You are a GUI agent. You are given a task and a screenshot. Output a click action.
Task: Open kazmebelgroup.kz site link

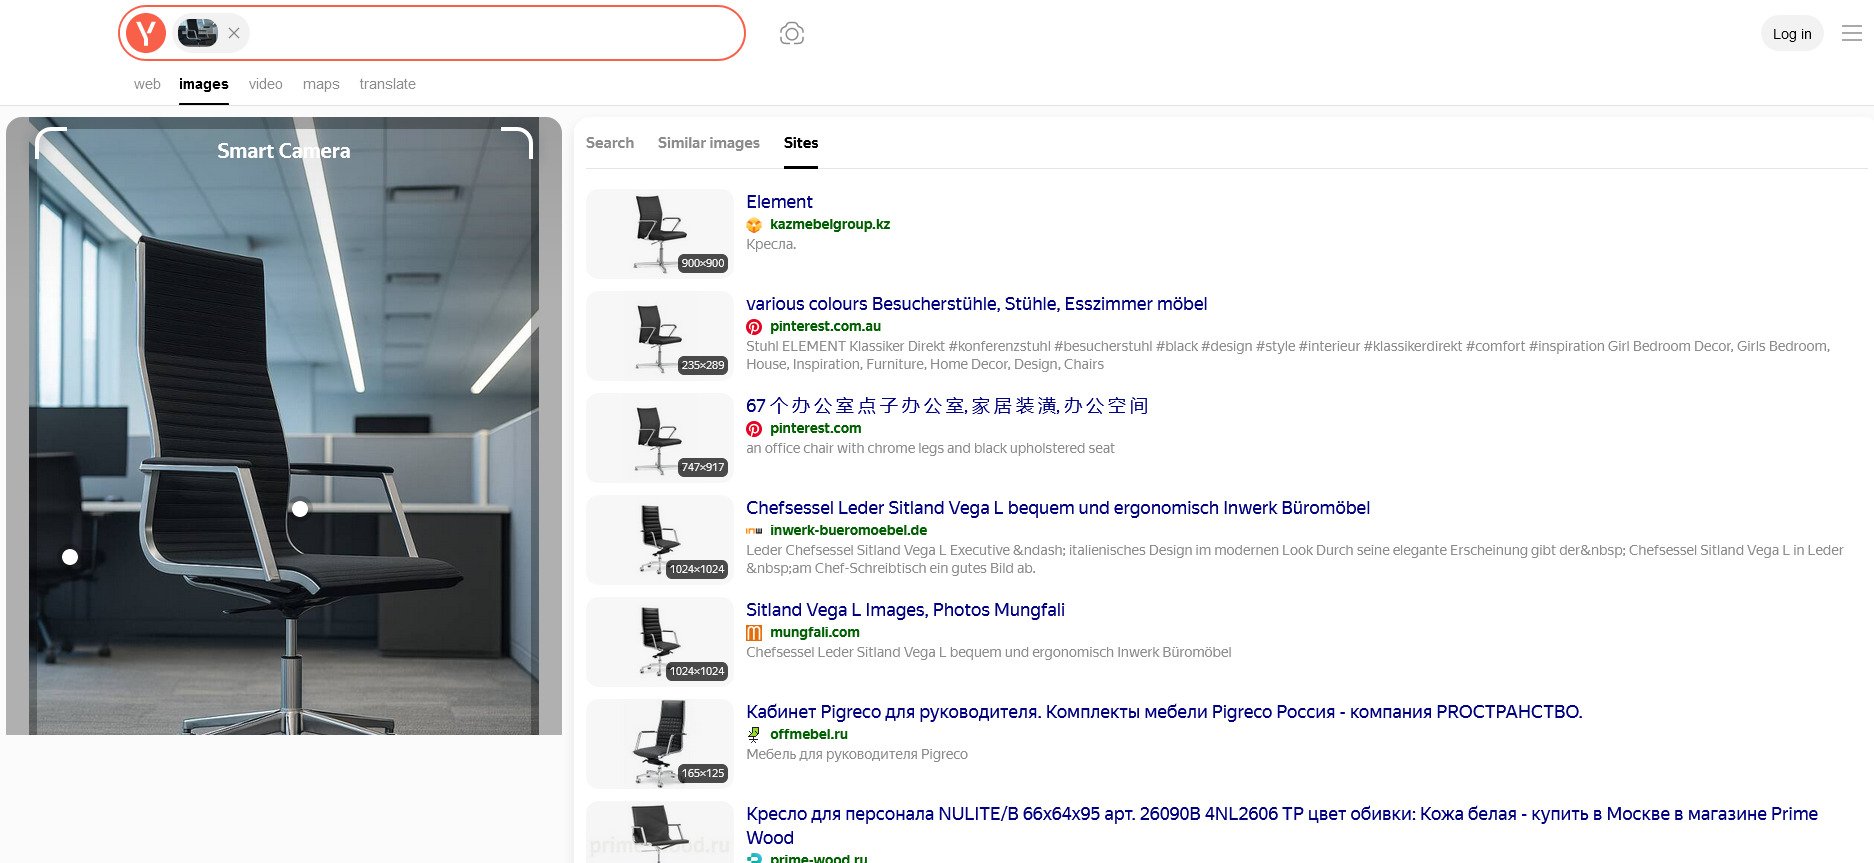tap(830, 224)
